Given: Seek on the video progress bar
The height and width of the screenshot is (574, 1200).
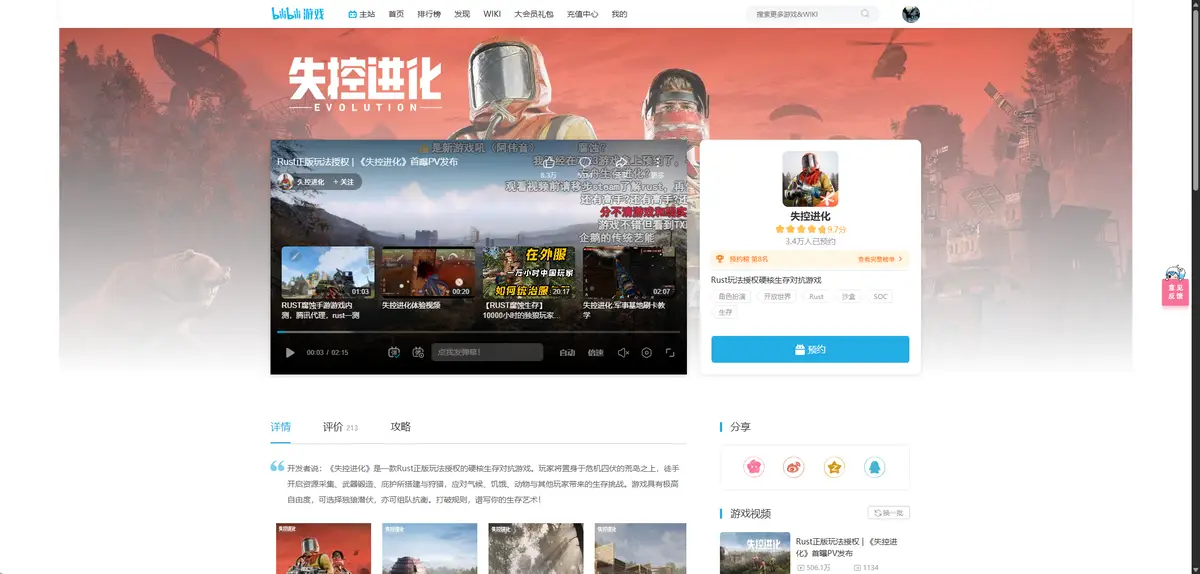Looking at the screenshot, I should (x=479, y=331).
